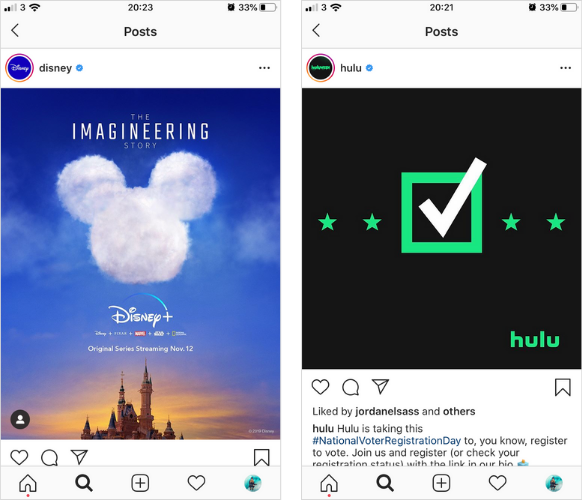The image size is (582, 500).
Task: Share the Disney post via paper plane
Action: pyautogui.click(x=79, y=457)
